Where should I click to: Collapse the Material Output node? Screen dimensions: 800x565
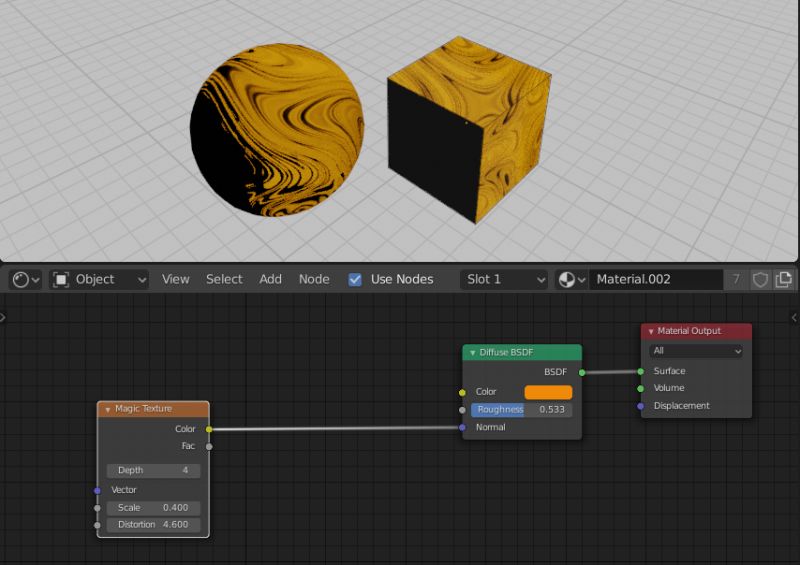coord(651,332)
